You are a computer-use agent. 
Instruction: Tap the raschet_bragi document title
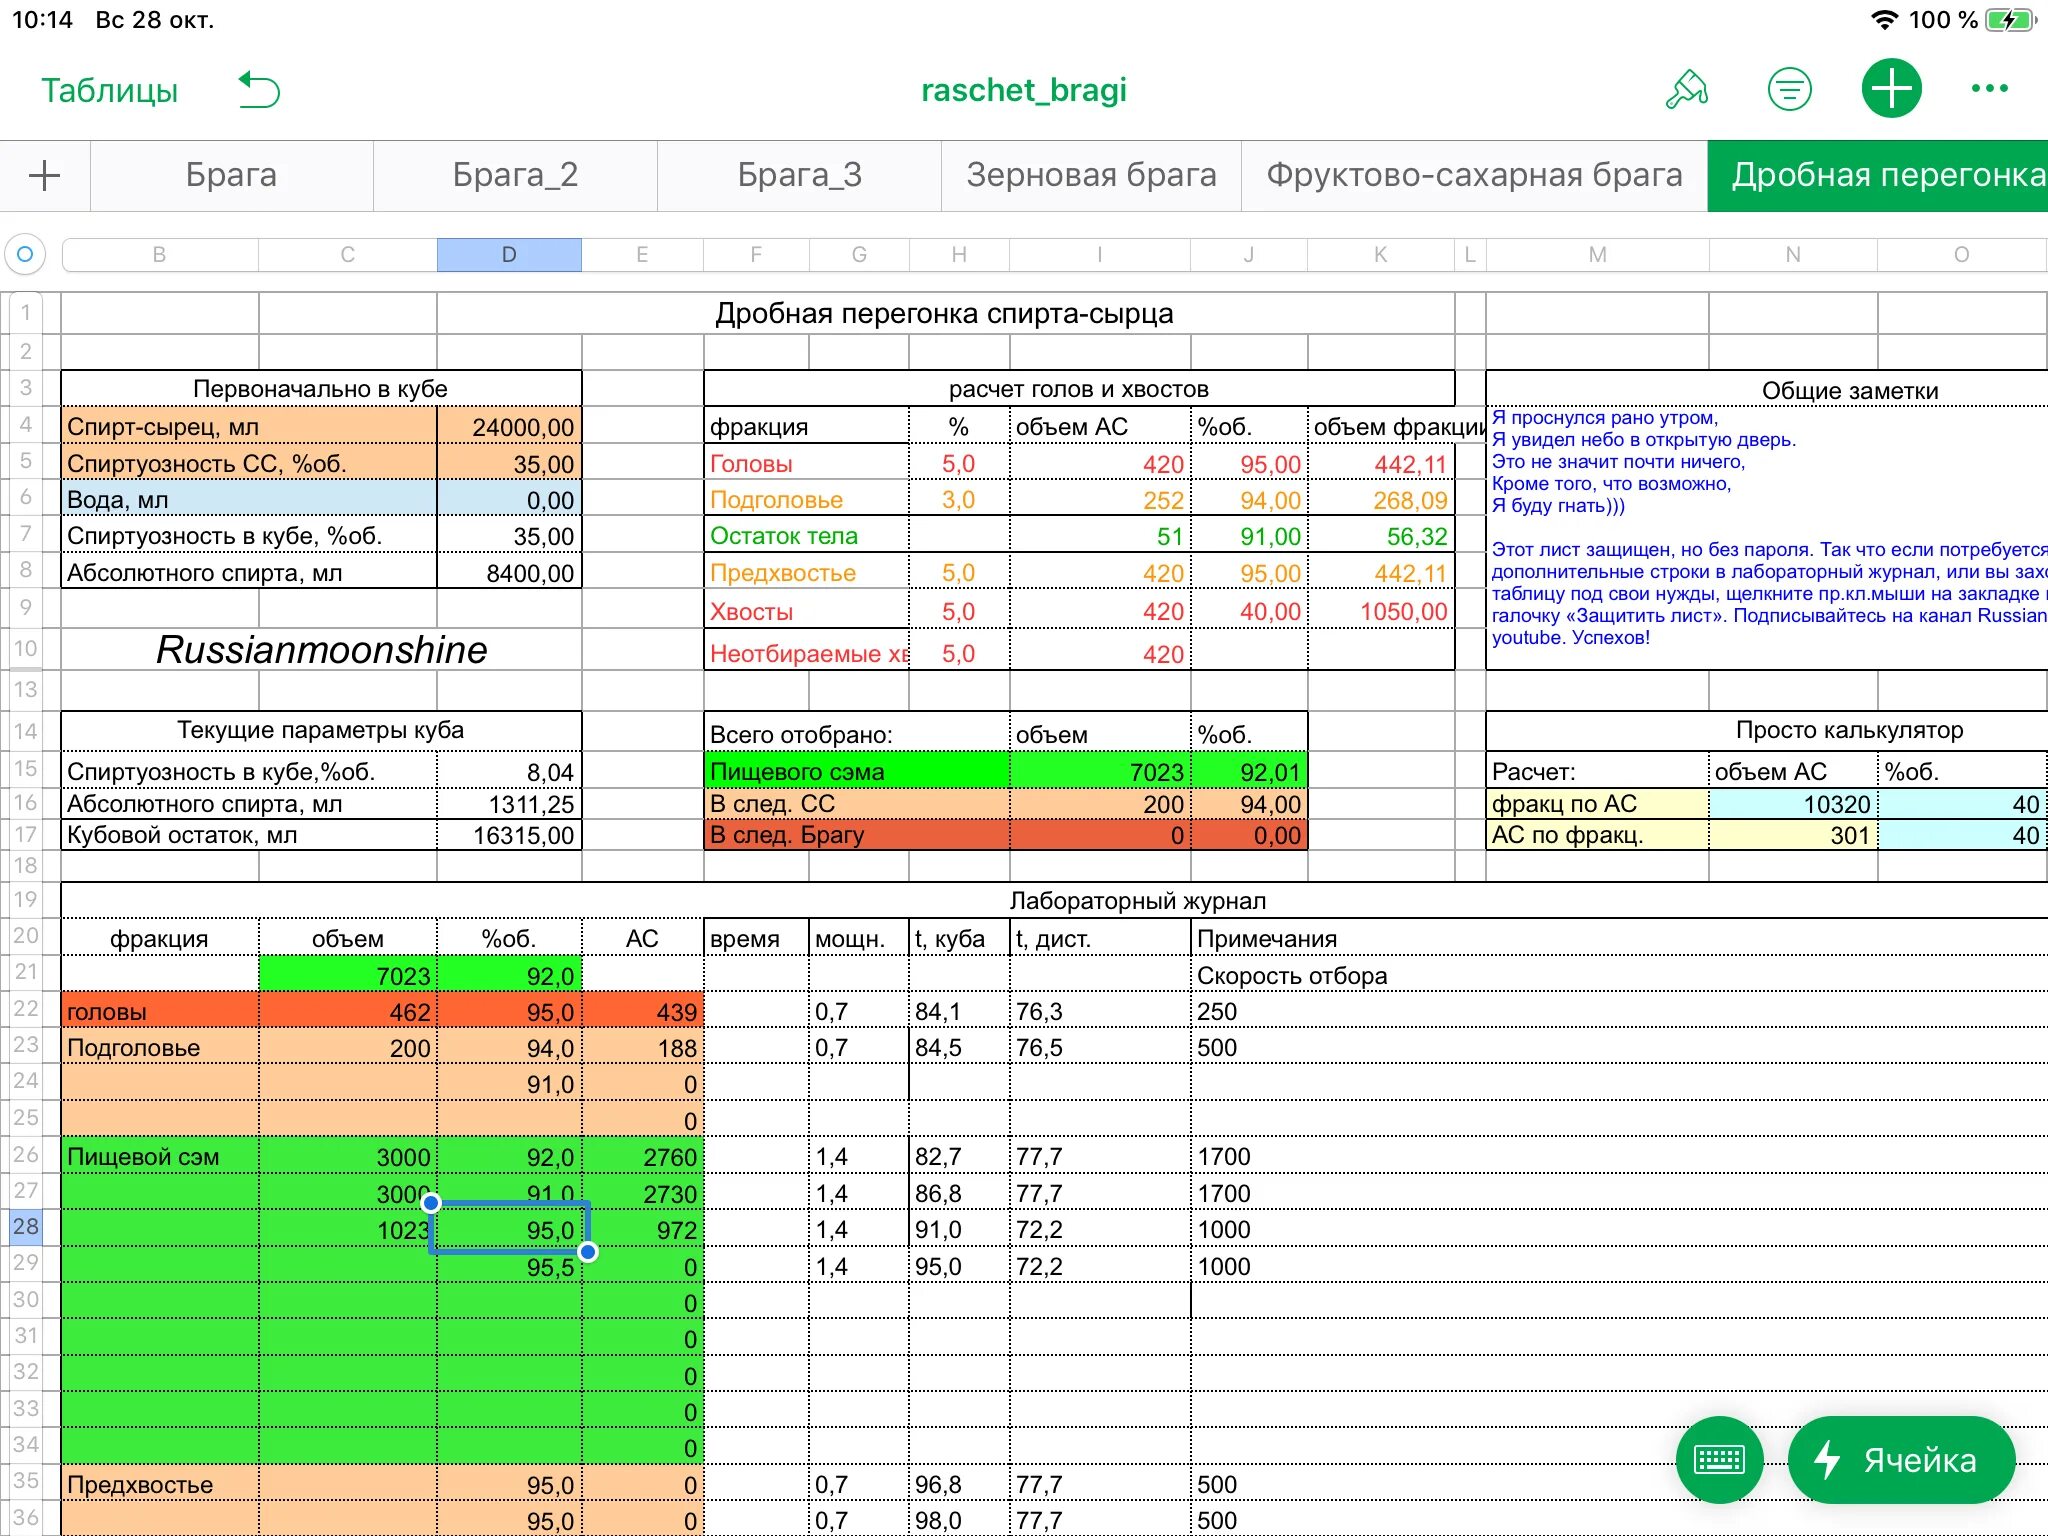[1023, 90]
